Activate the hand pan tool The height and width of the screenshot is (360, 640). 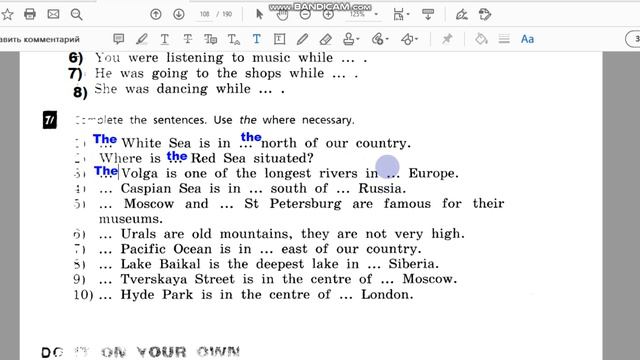[x=282, y=15]
